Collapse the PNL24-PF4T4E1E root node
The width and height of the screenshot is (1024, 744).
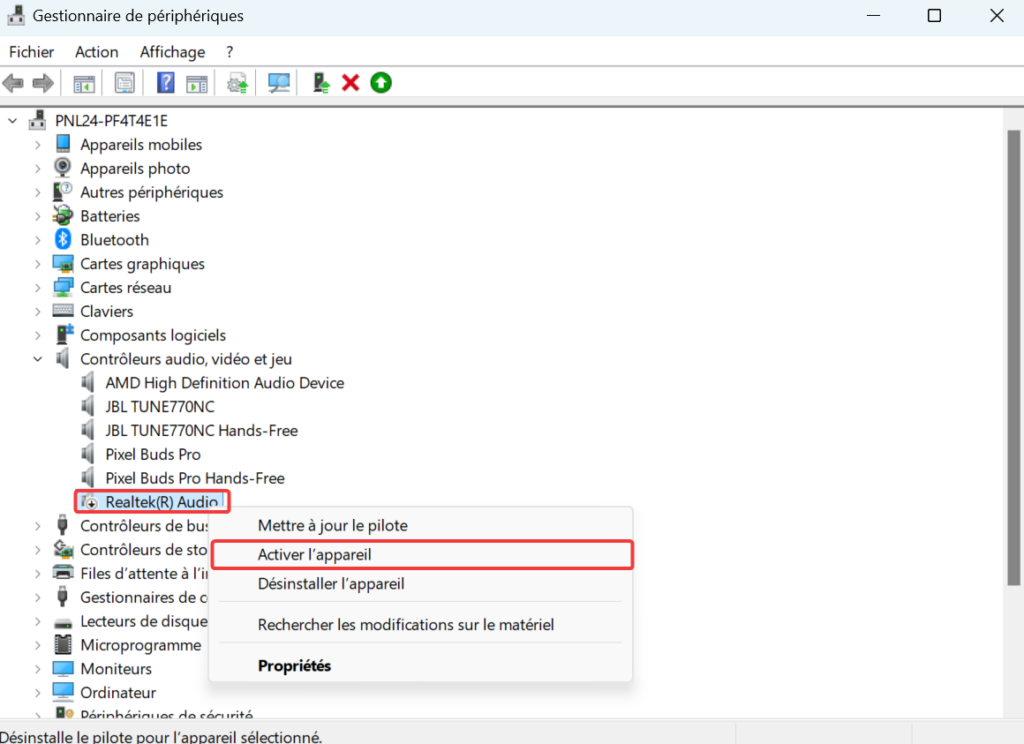(x=13, y=121)
